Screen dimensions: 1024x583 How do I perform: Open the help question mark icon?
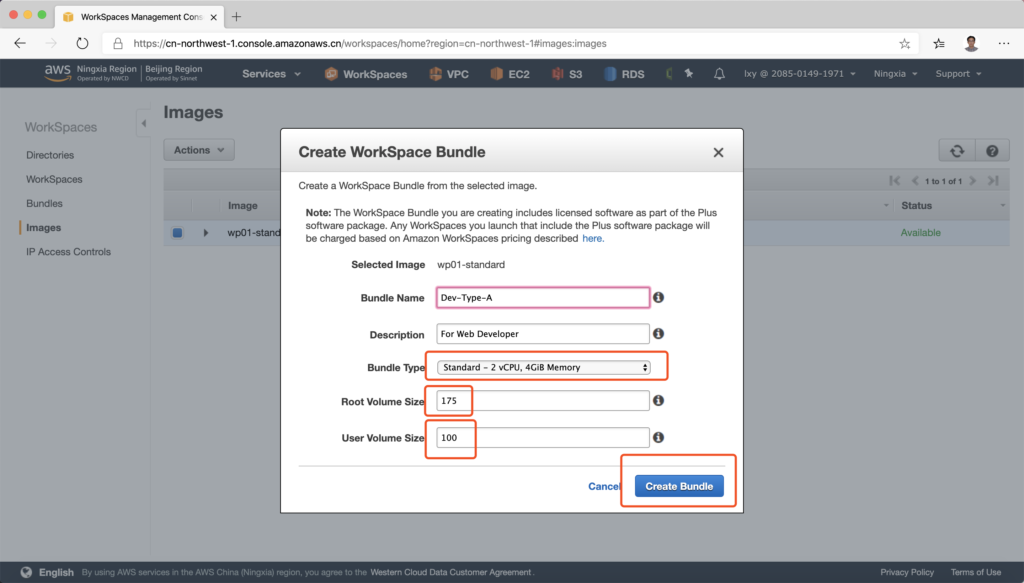point(992,150)
